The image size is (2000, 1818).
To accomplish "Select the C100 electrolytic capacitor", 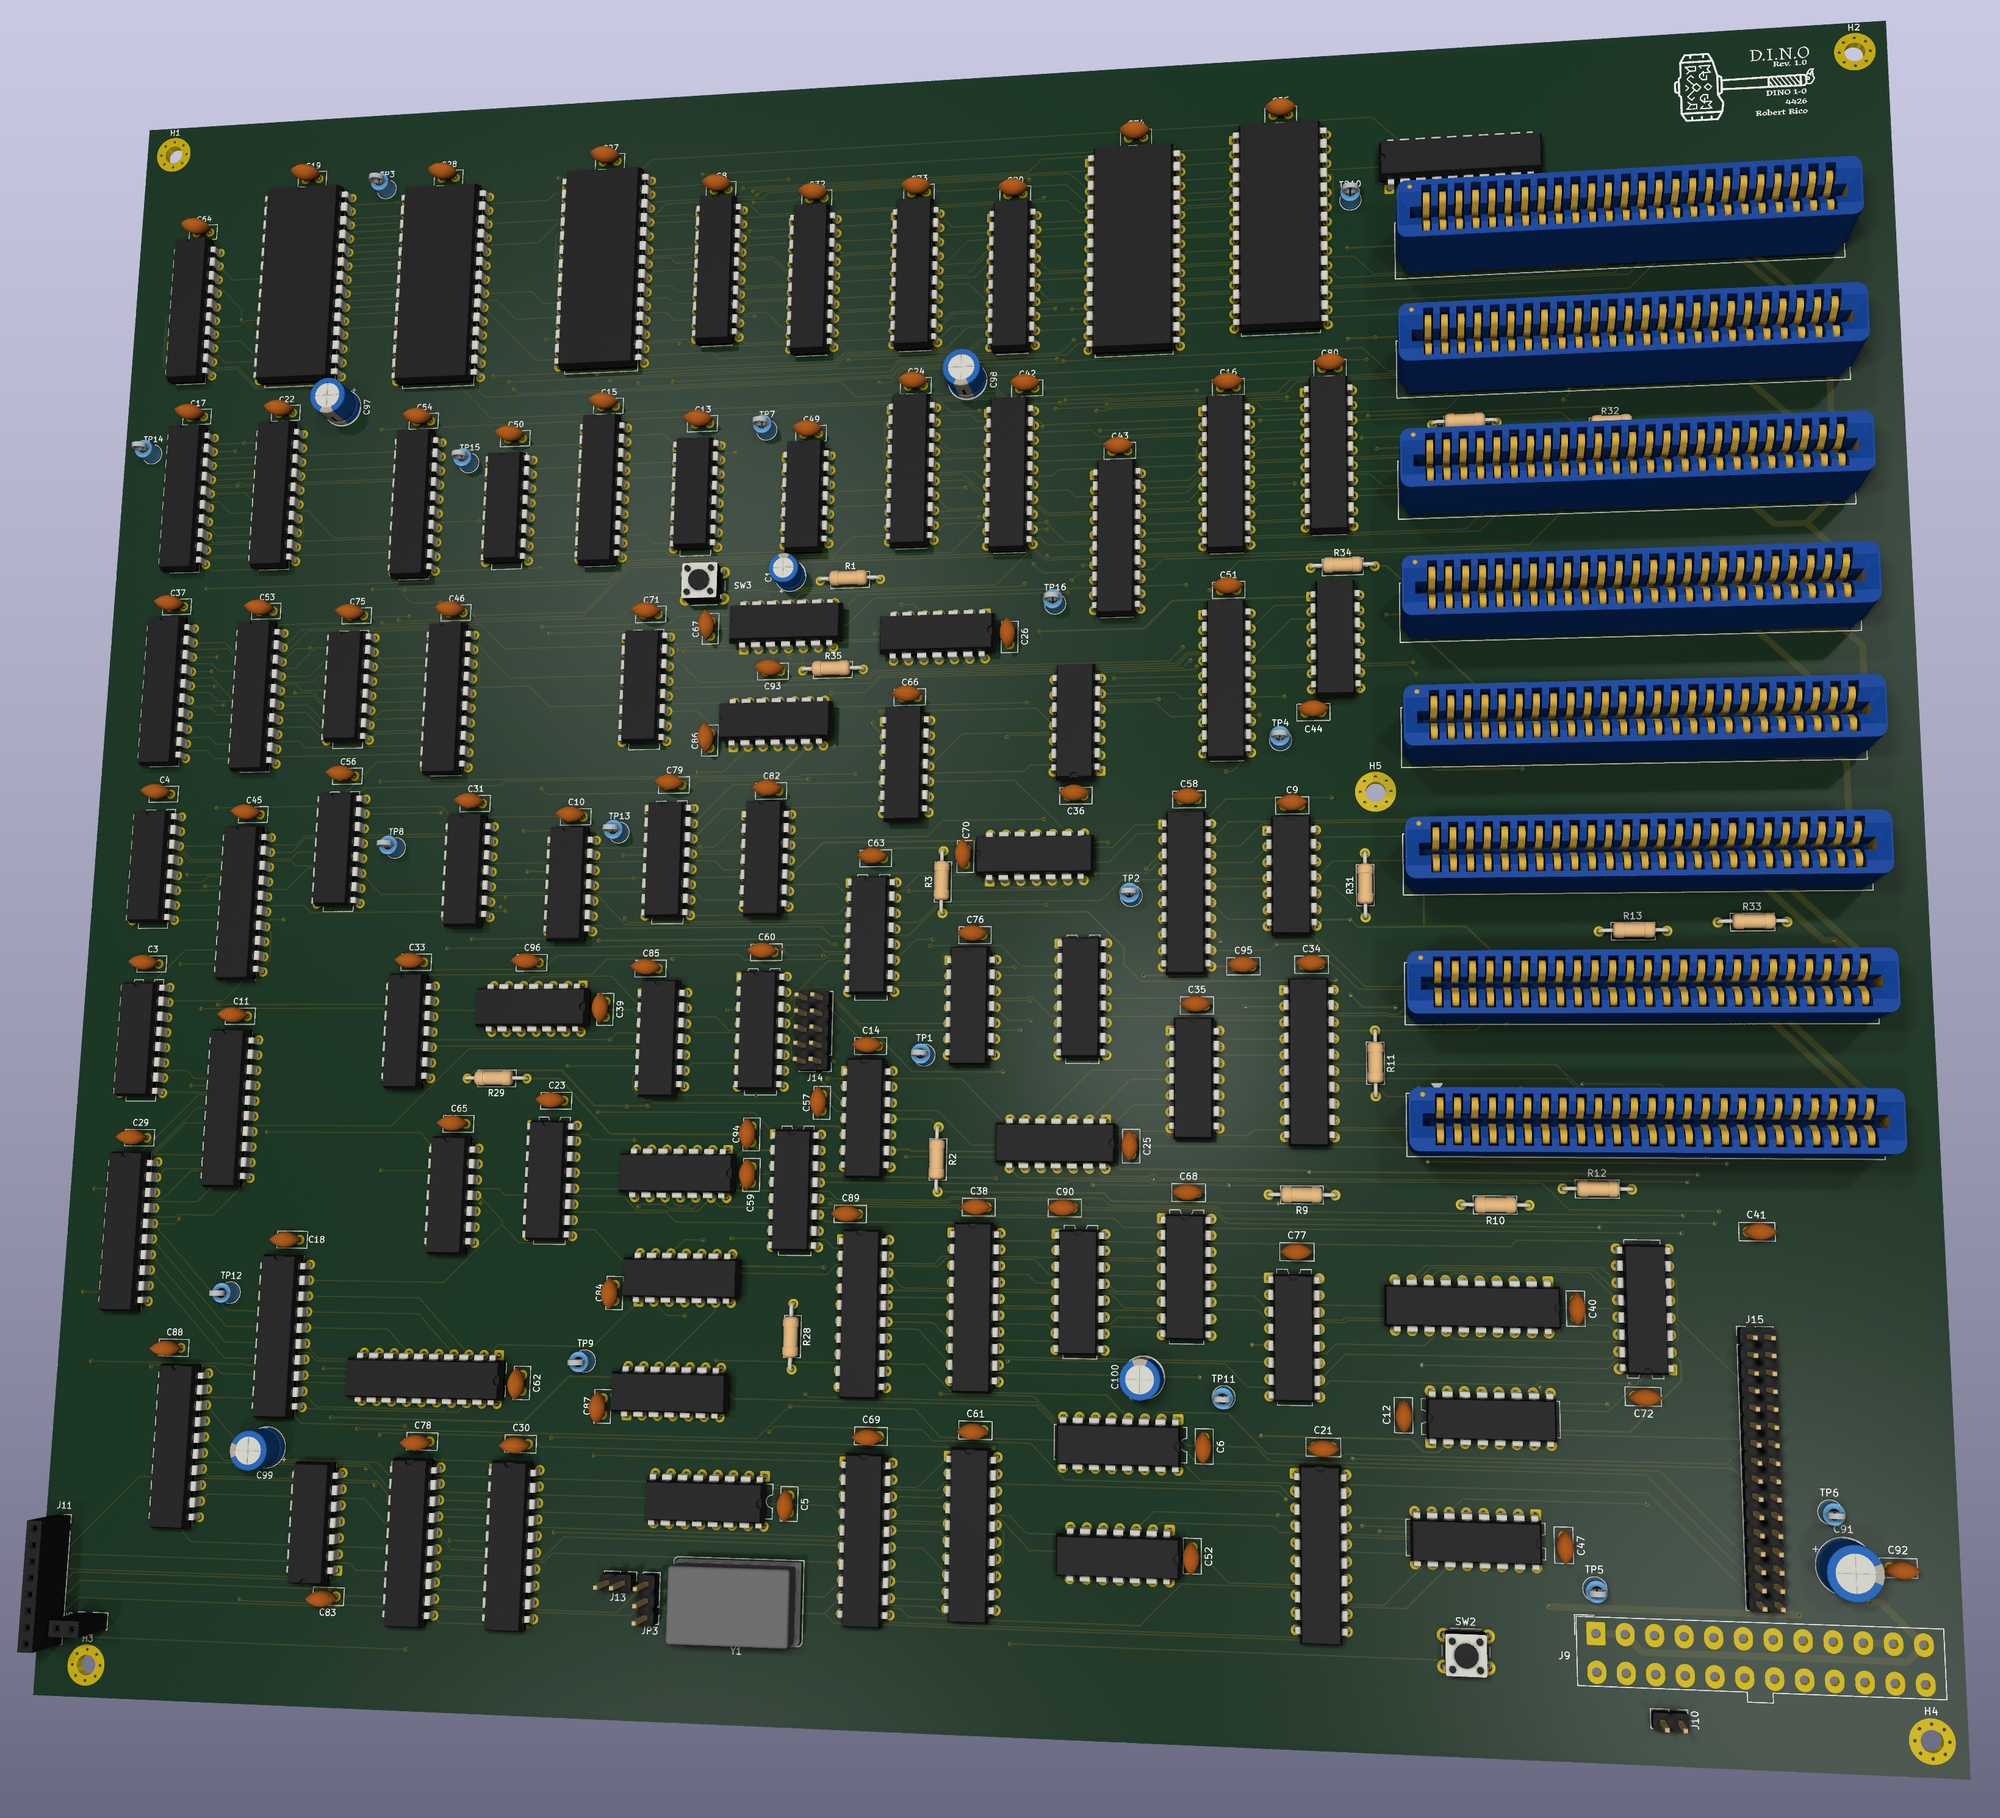I will coord(1142,1379).
